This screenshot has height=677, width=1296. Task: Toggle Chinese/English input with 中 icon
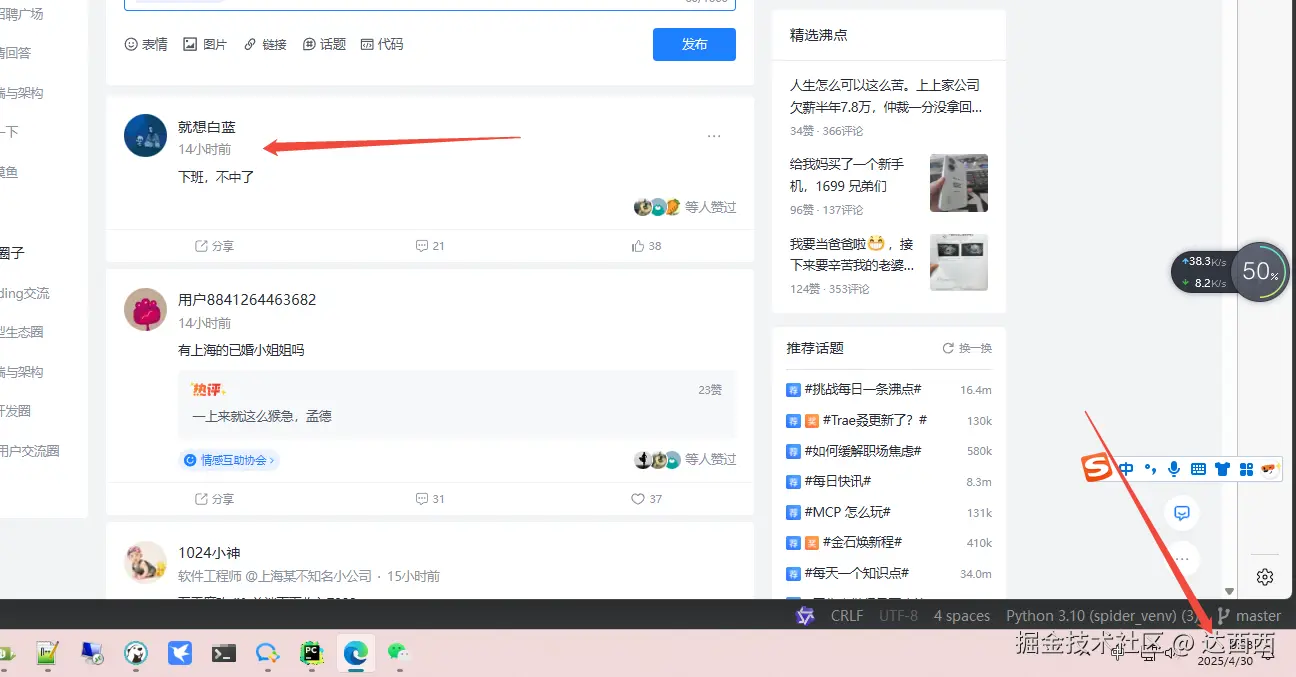(1126, 468)
